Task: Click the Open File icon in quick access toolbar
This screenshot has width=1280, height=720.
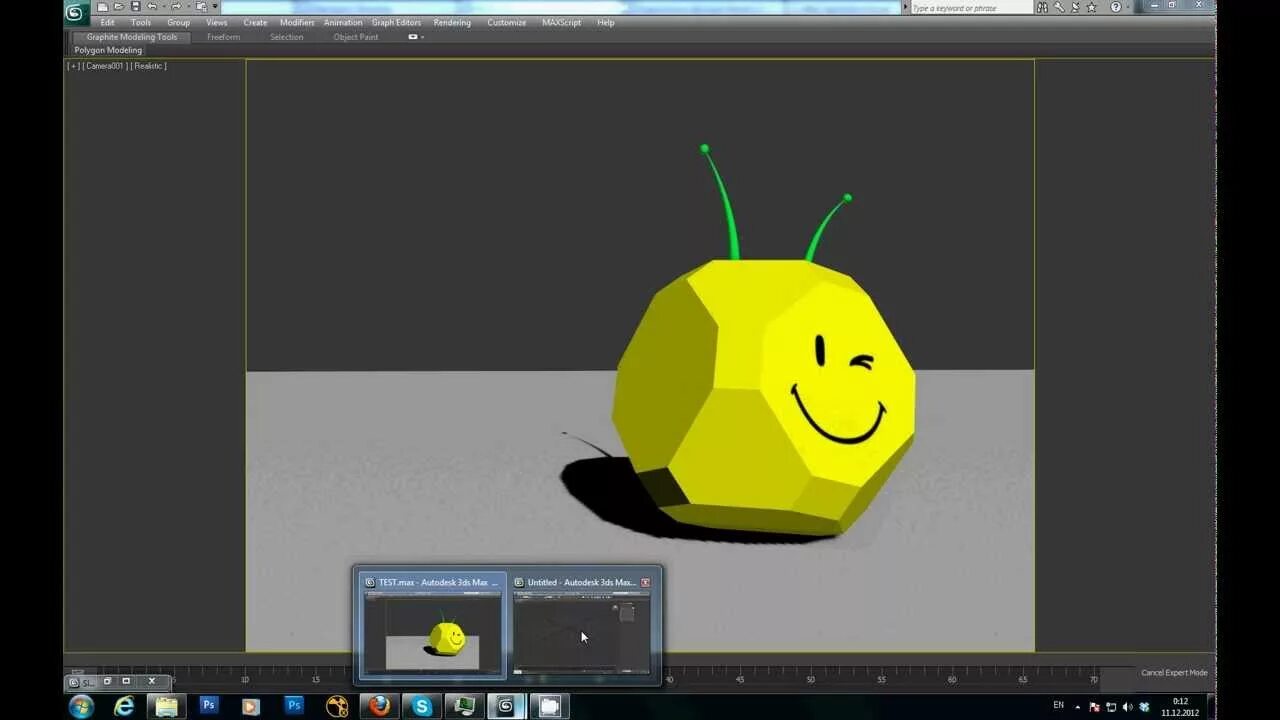Action: click(118, 7)
